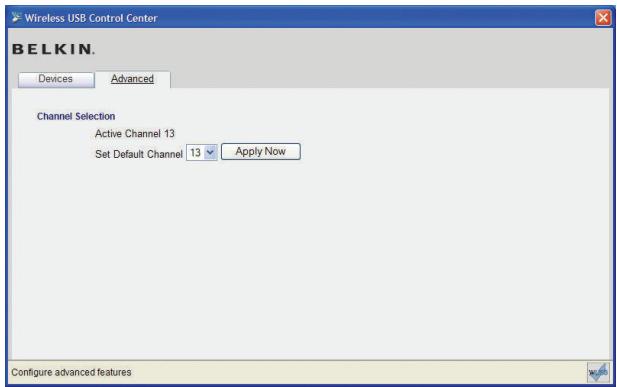The height and width of the screenshot is (387, 617).
Task: Click the Belkin logo
Action: click(x=54, y=49)
